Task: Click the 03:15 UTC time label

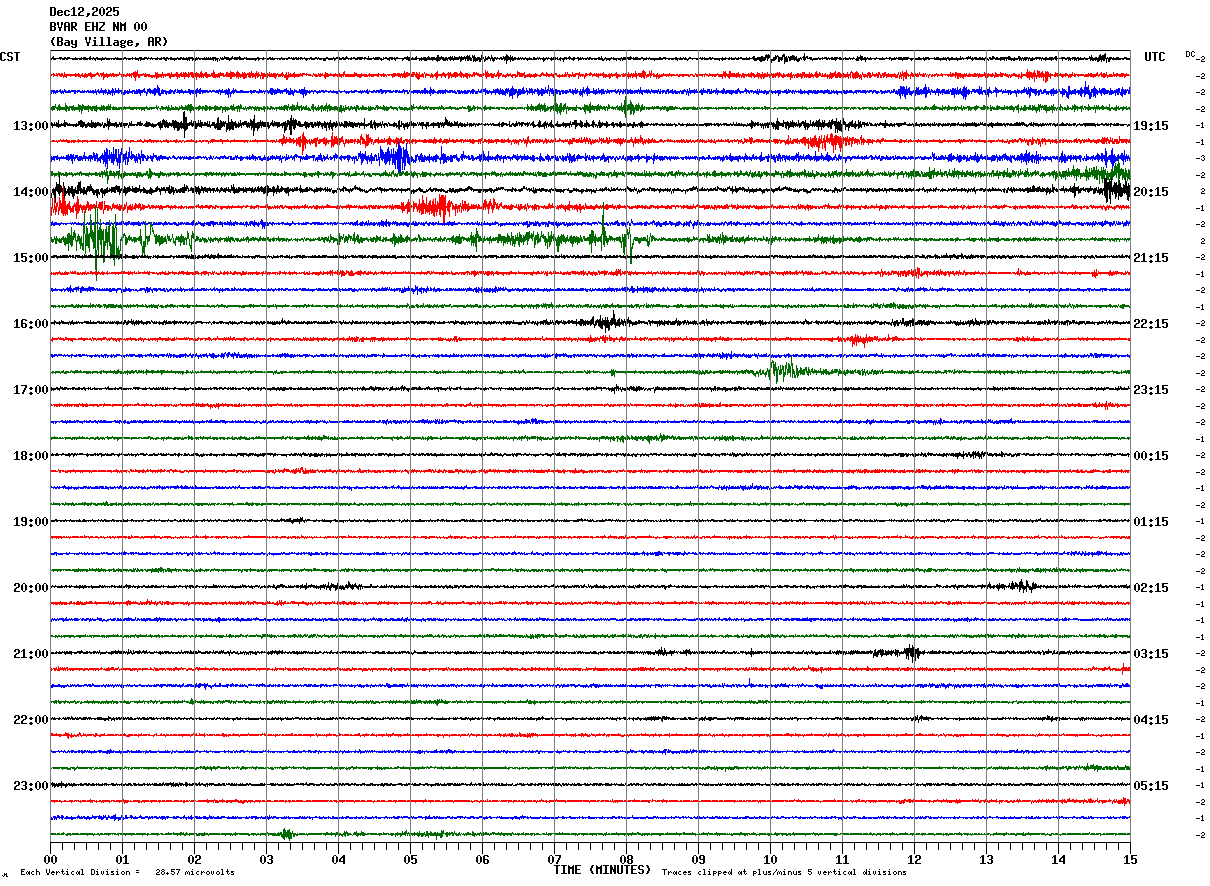Action: click(x=1151, y=654)
